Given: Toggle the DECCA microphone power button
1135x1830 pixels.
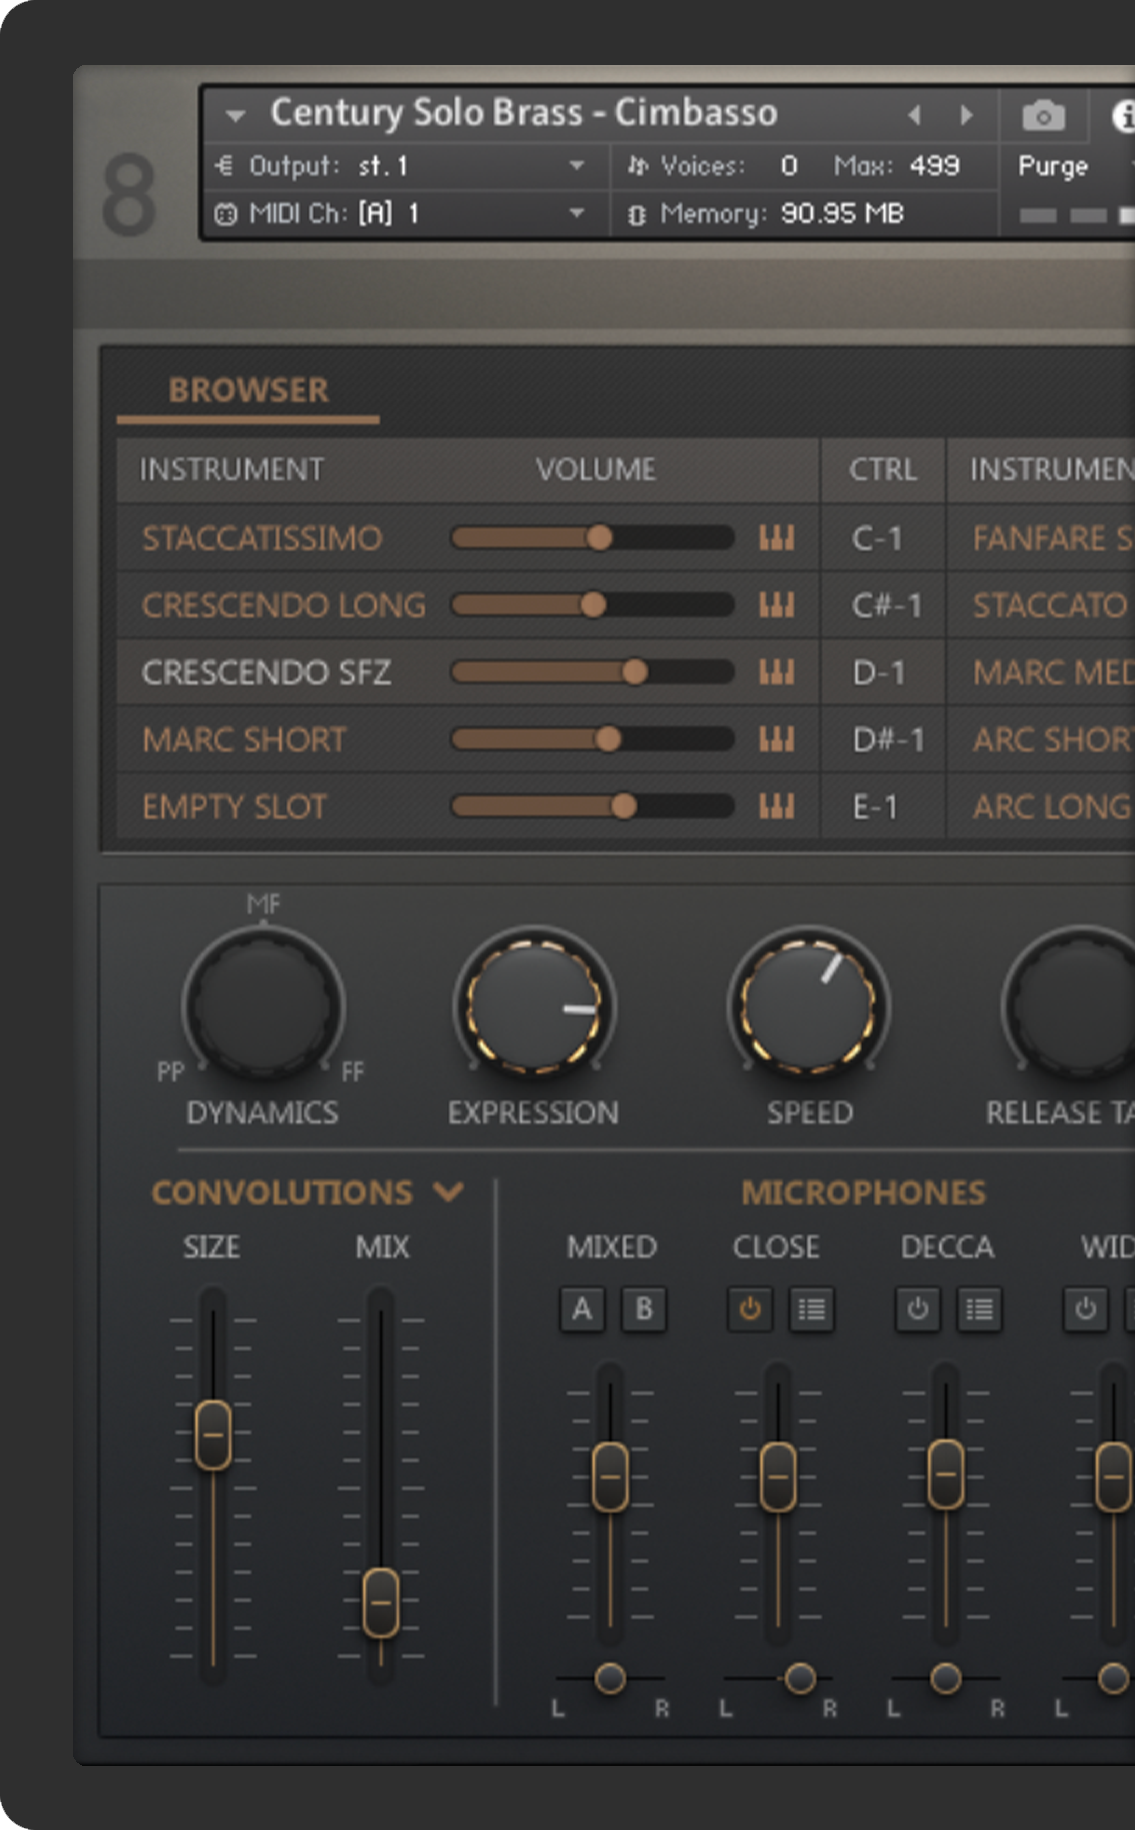Looking at the screenshot, I should 917,1309.
